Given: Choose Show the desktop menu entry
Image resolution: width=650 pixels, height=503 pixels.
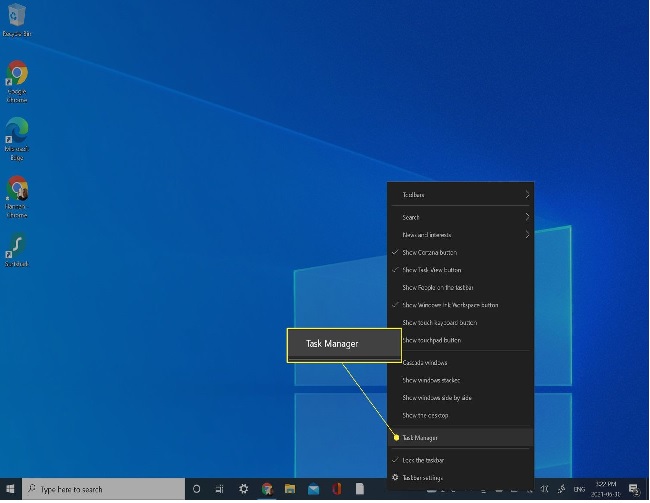Looking at the screenshot, I should [461, 415].
